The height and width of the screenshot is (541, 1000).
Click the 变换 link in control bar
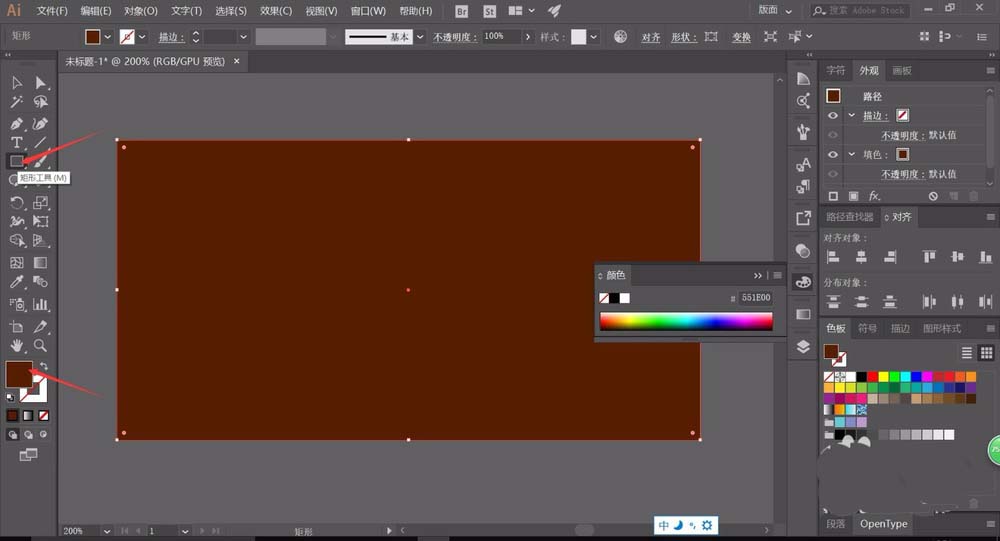tap(741, 37)
